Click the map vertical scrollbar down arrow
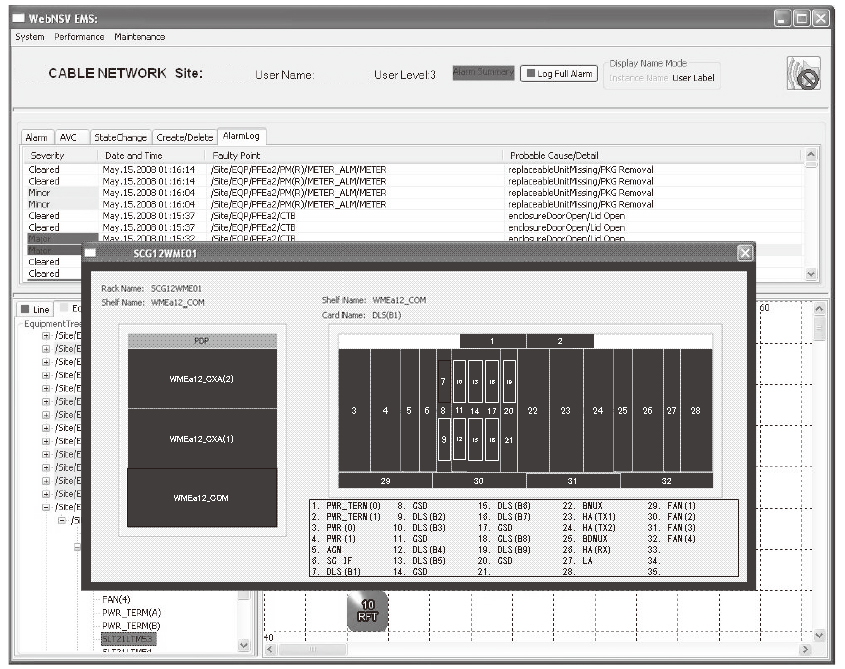Image resolution: width=845 pixels, height=669 pixels. (x=819, y=636)
